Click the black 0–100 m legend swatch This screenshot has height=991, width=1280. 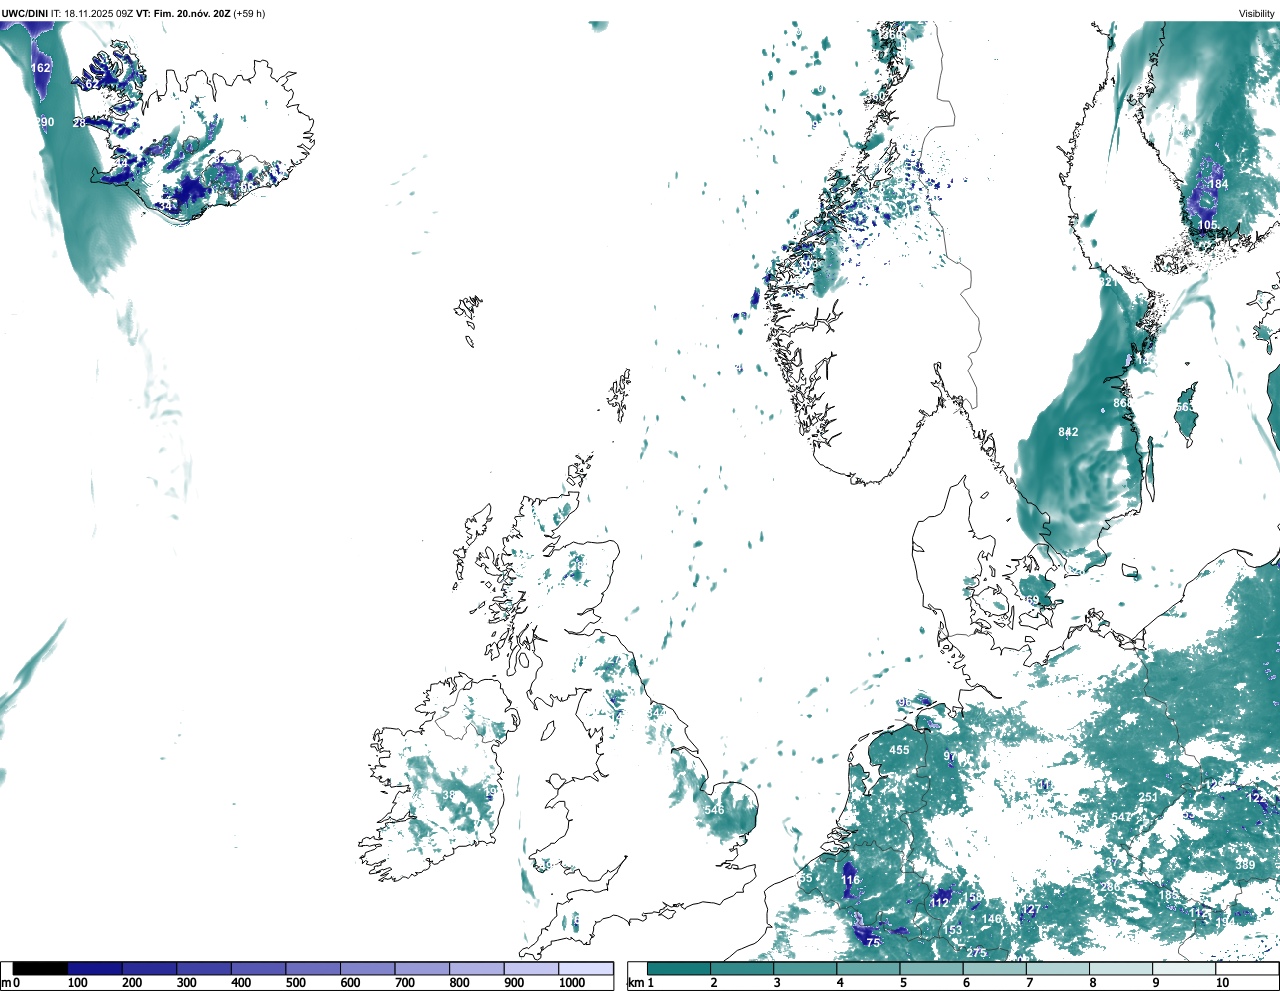coord(40,969)
